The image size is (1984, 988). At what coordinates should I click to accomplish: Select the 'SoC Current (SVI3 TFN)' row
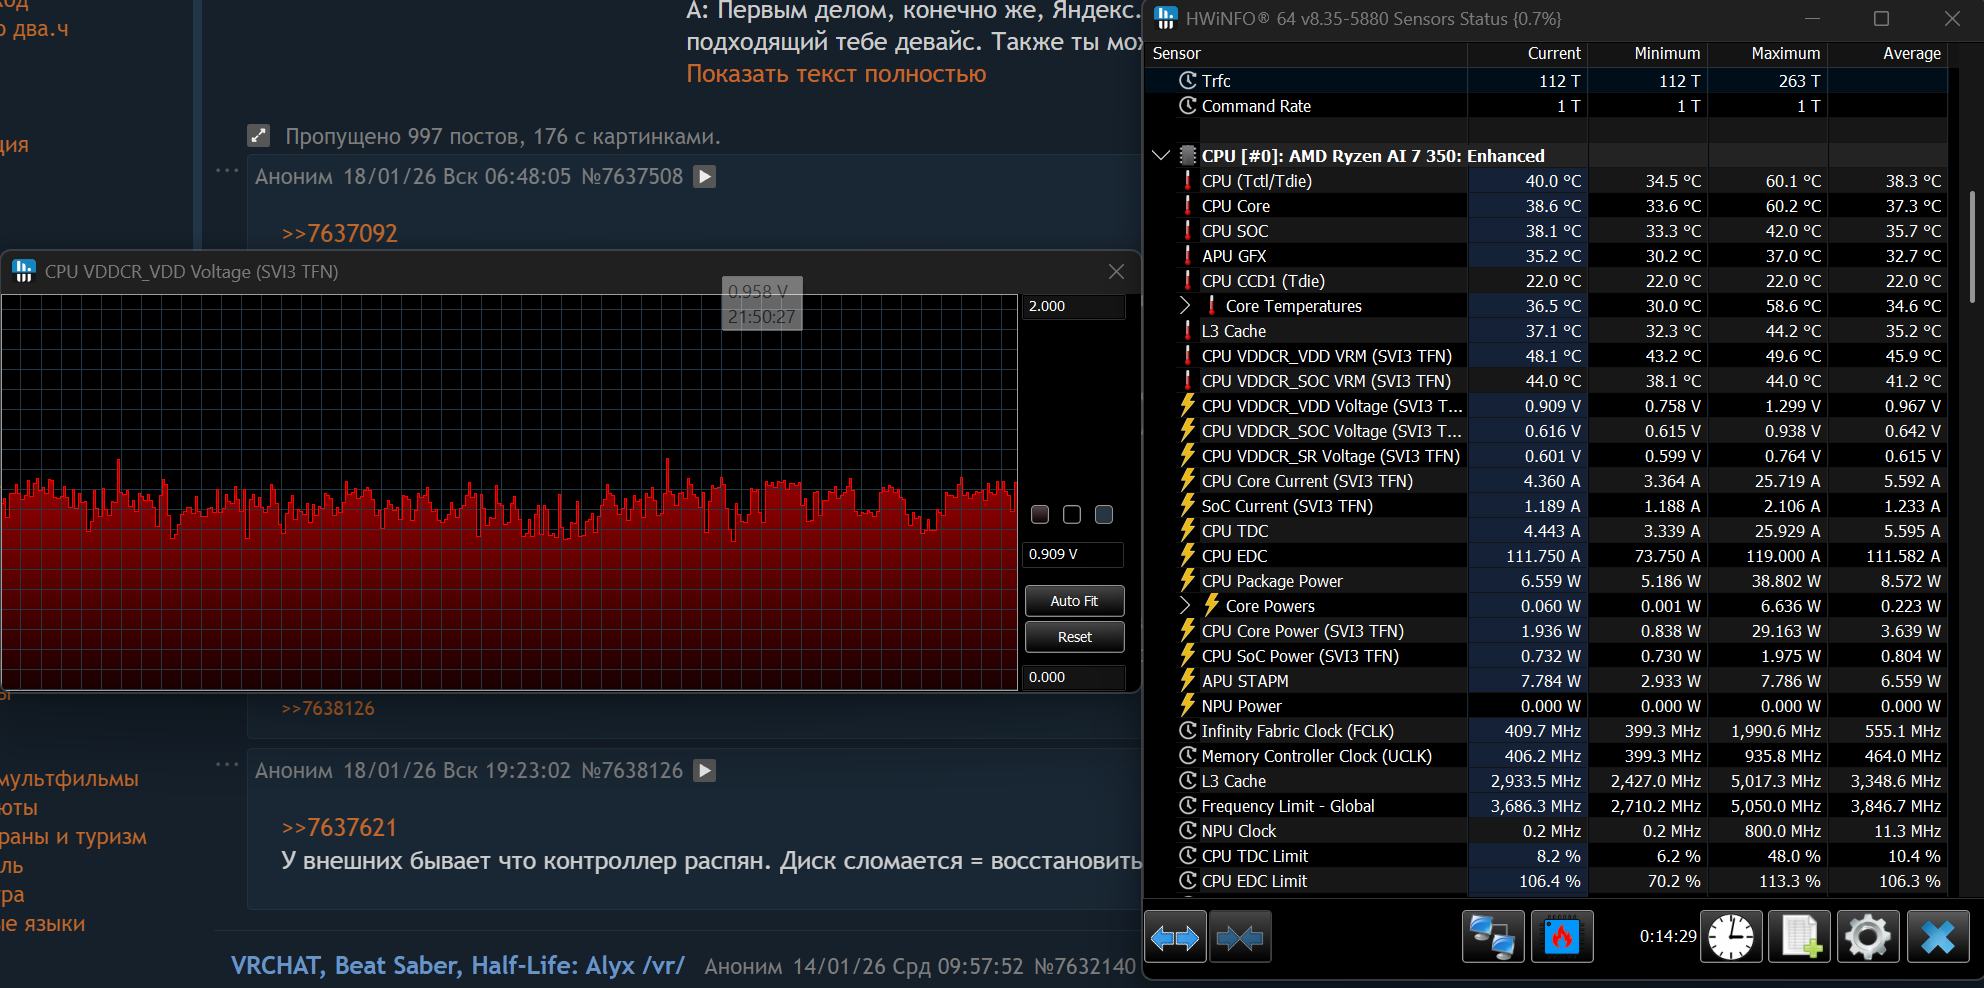[1547, 506]
